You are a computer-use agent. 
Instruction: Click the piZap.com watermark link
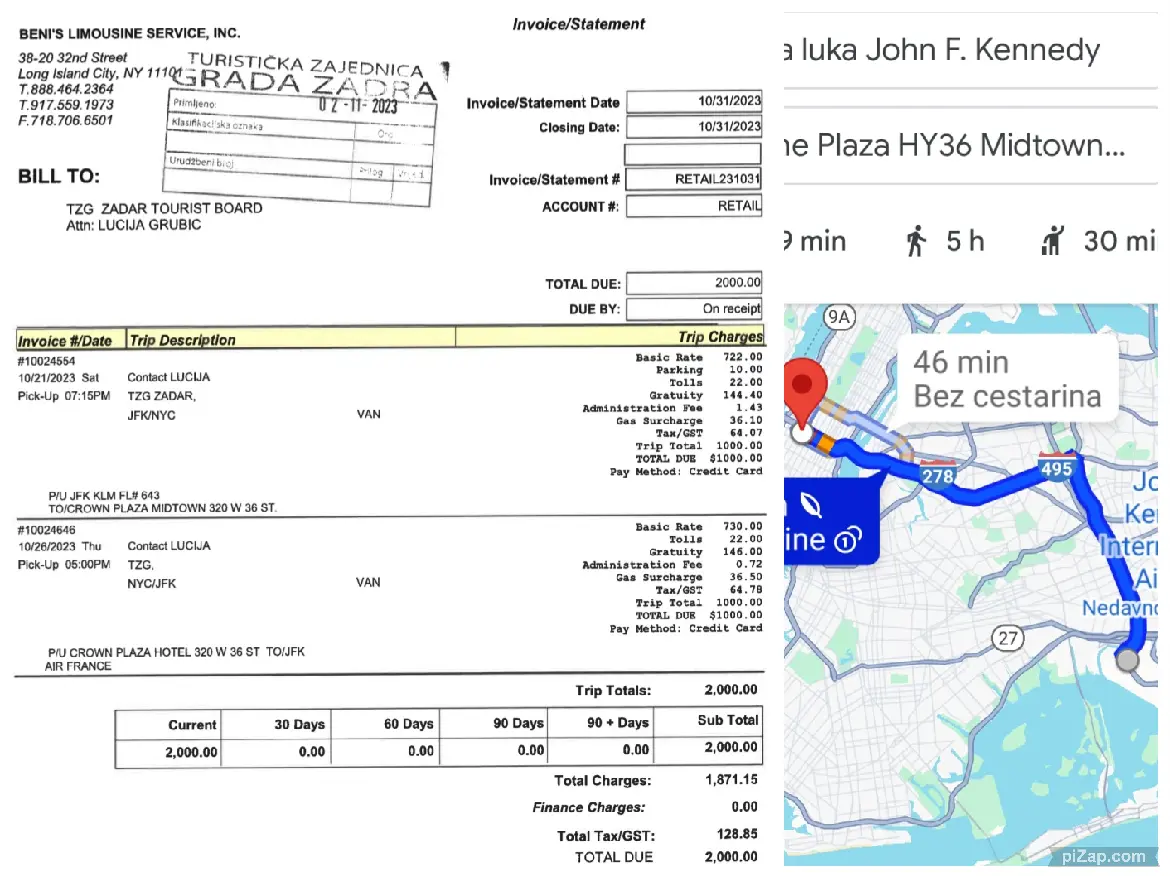1103,856
